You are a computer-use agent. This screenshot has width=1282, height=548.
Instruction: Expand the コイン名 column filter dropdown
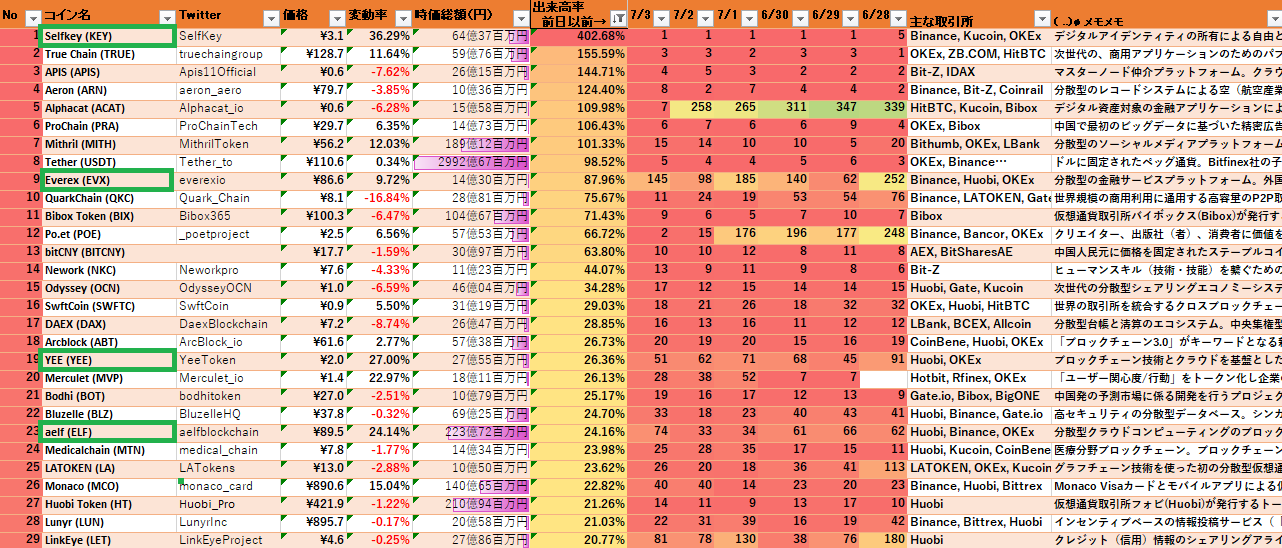coord(167,18)
